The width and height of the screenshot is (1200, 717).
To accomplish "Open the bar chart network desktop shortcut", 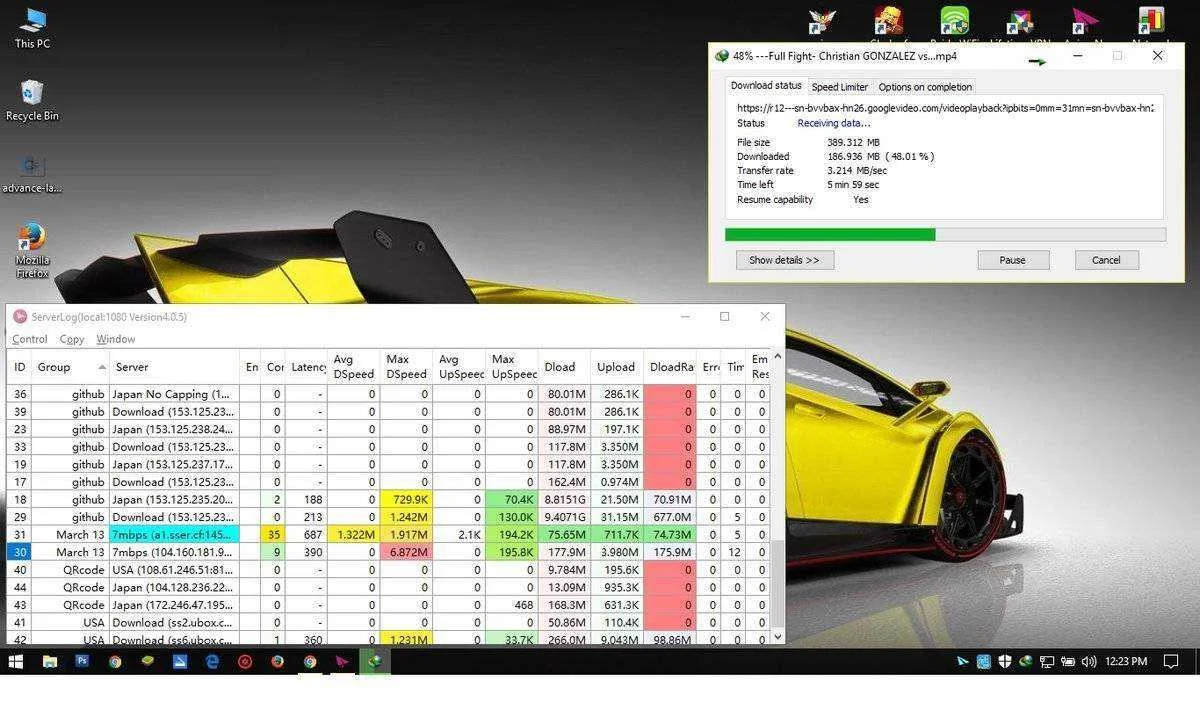I will click(1151, 22).
